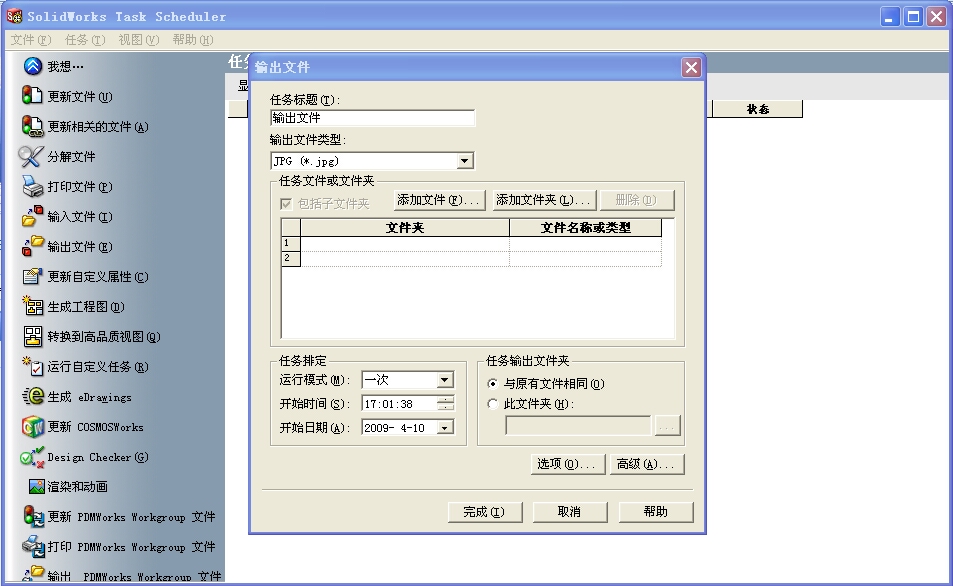Click the 状态 column header in main window
The width and height of the screenshot is (953, 586).
757,109
